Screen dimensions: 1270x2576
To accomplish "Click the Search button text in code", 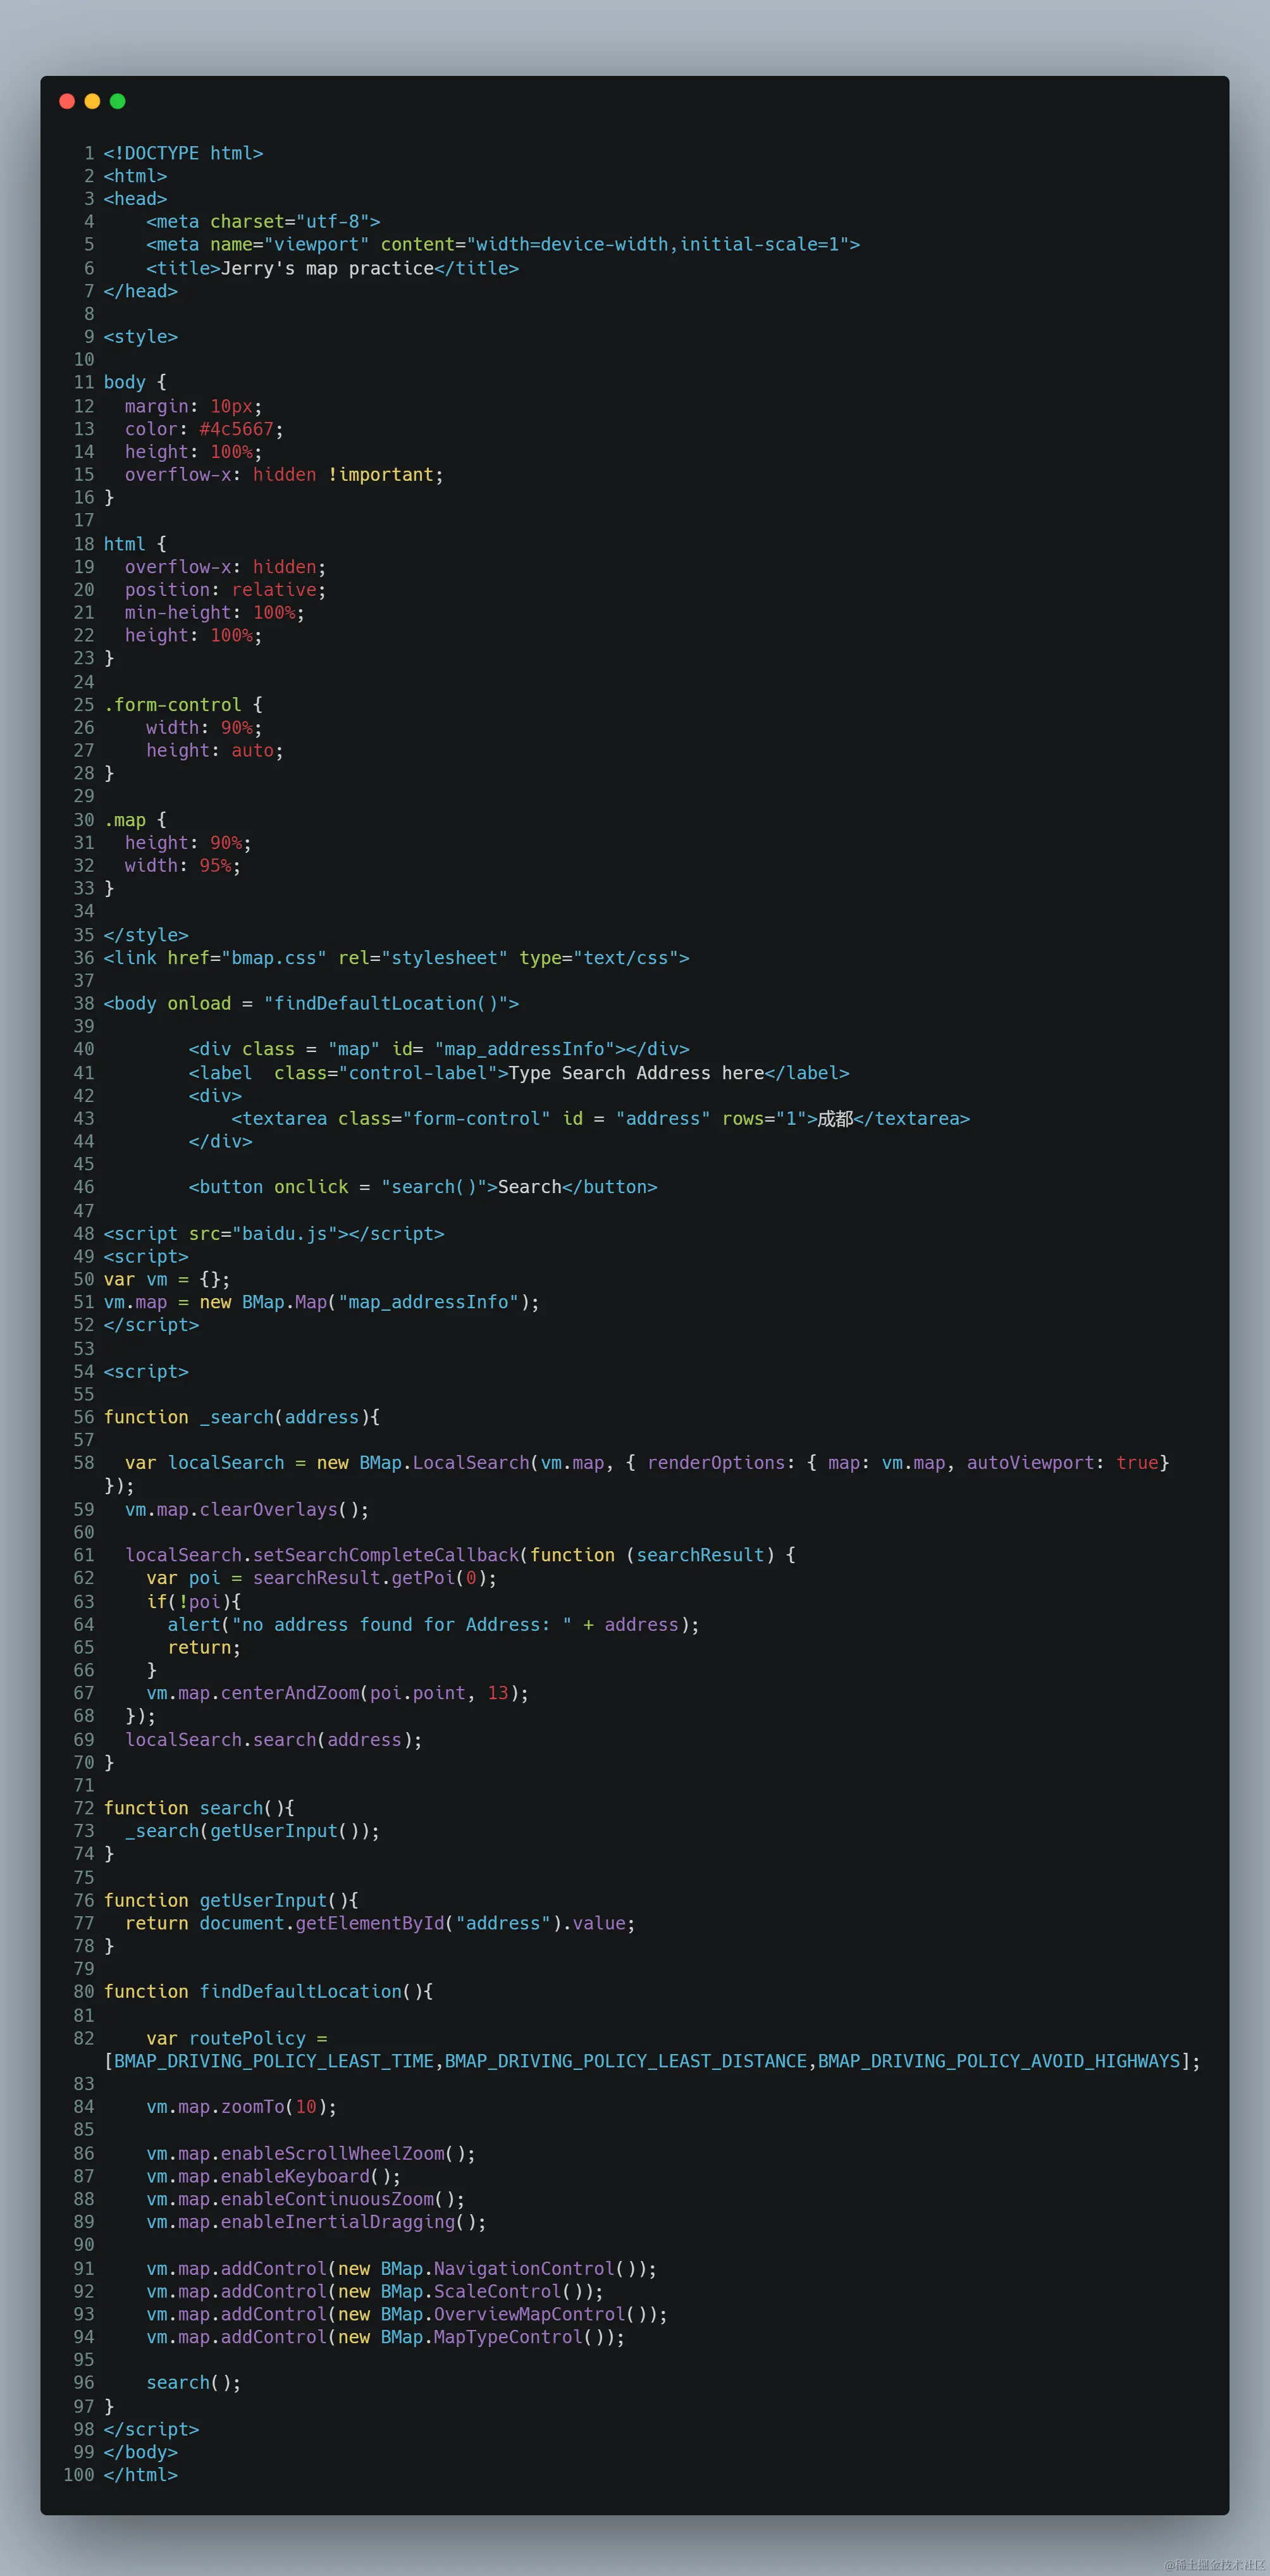I will tap(529, 1187).
